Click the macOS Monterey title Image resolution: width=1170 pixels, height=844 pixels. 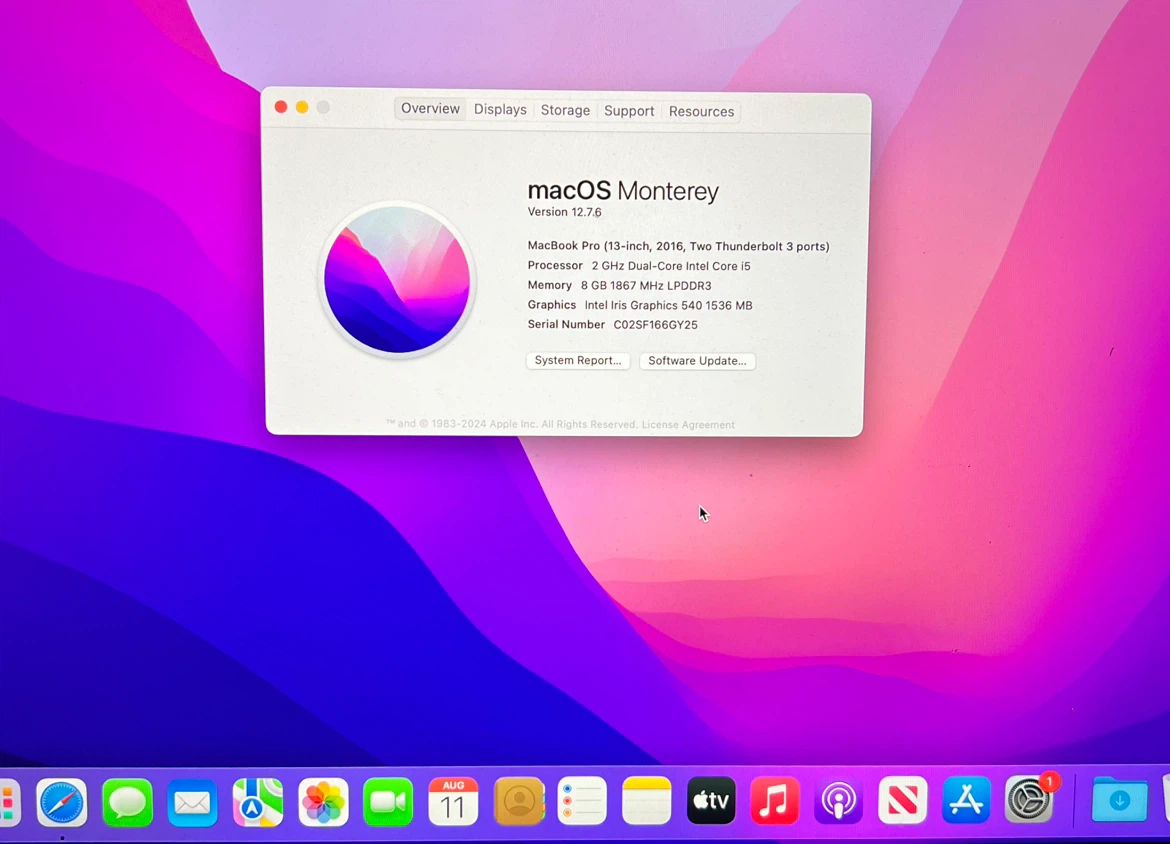point(623,191)
